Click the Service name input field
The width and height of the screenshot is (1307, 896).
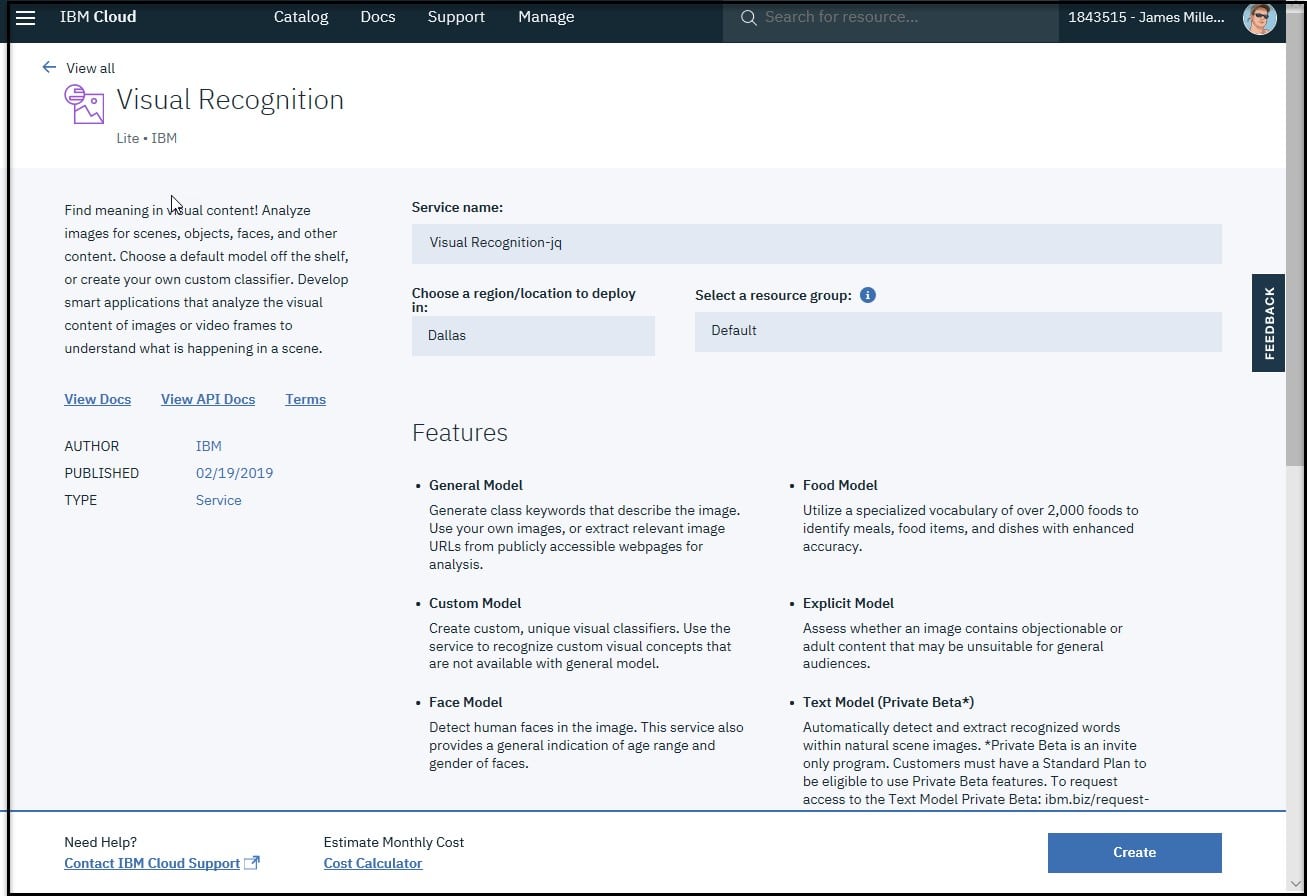pos(817,244)
